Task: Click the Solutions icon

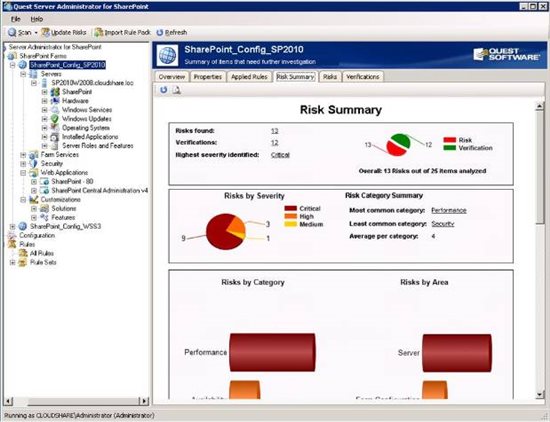Action: [x=45, y=208]
